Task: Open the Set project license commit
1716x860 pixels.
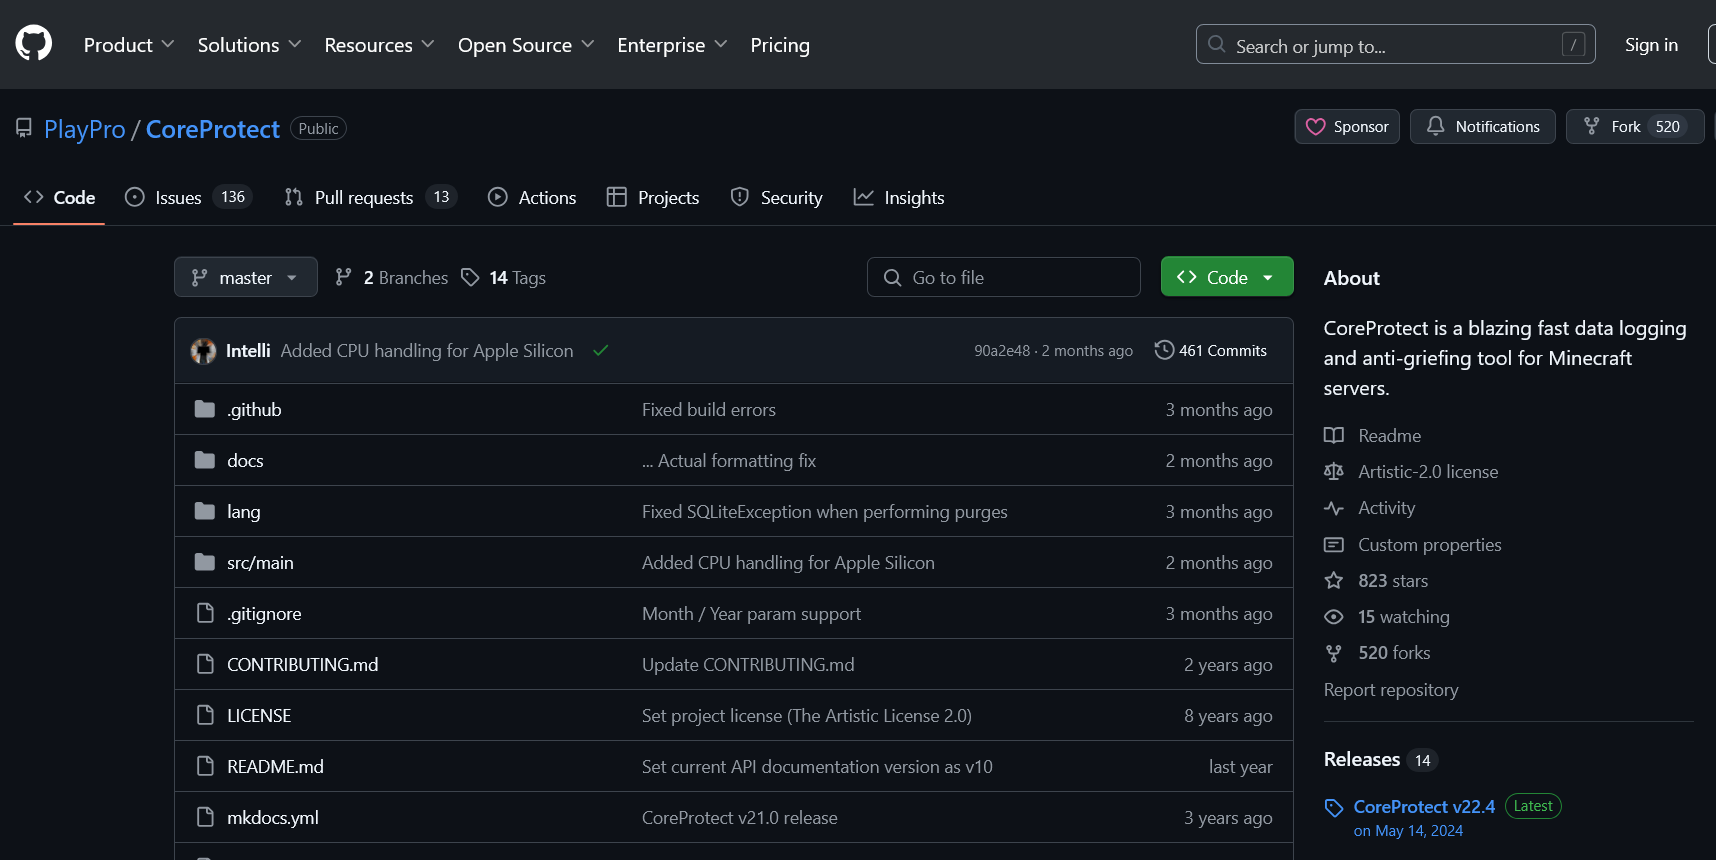Action: [x=807, y=716]
